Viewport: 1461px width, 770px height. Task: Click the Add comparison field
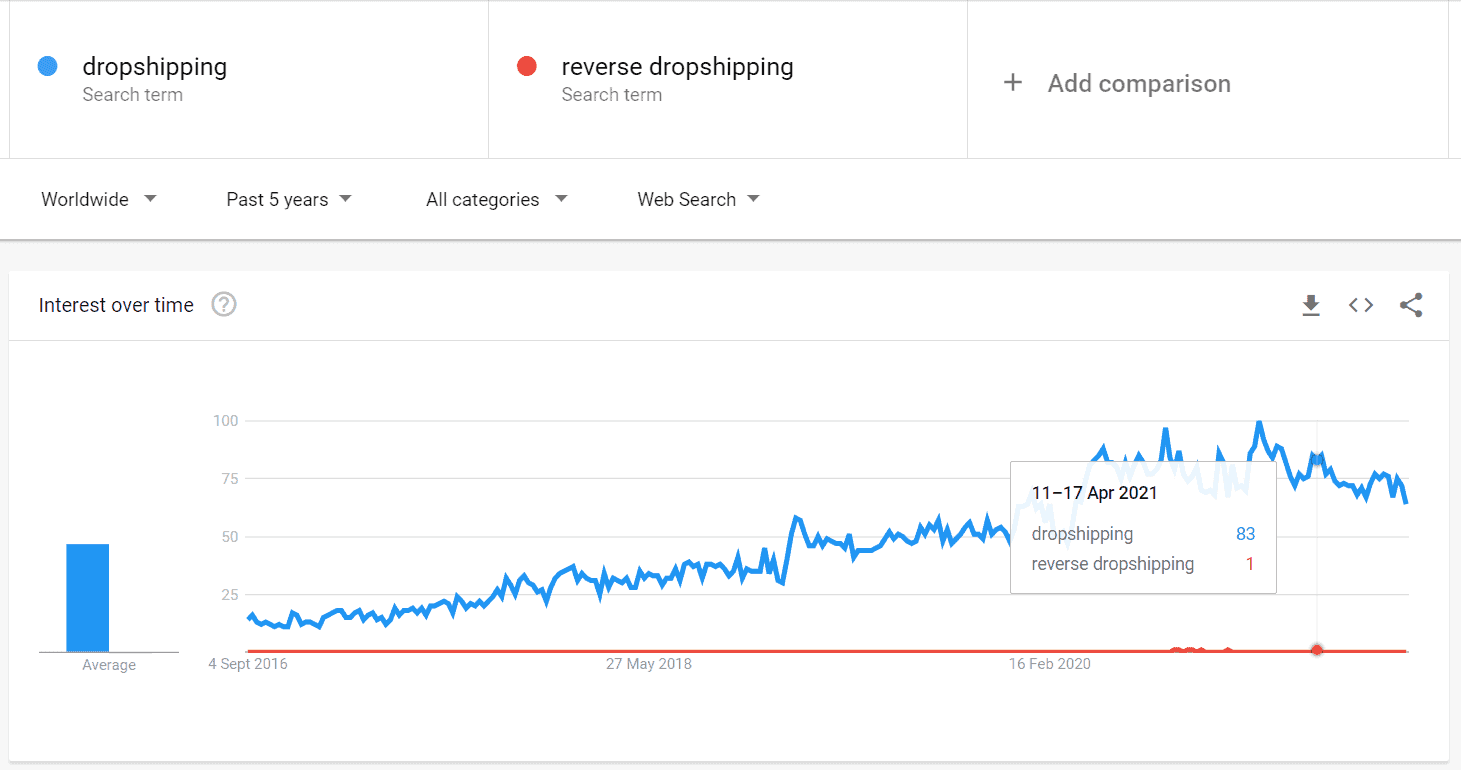1138,84
